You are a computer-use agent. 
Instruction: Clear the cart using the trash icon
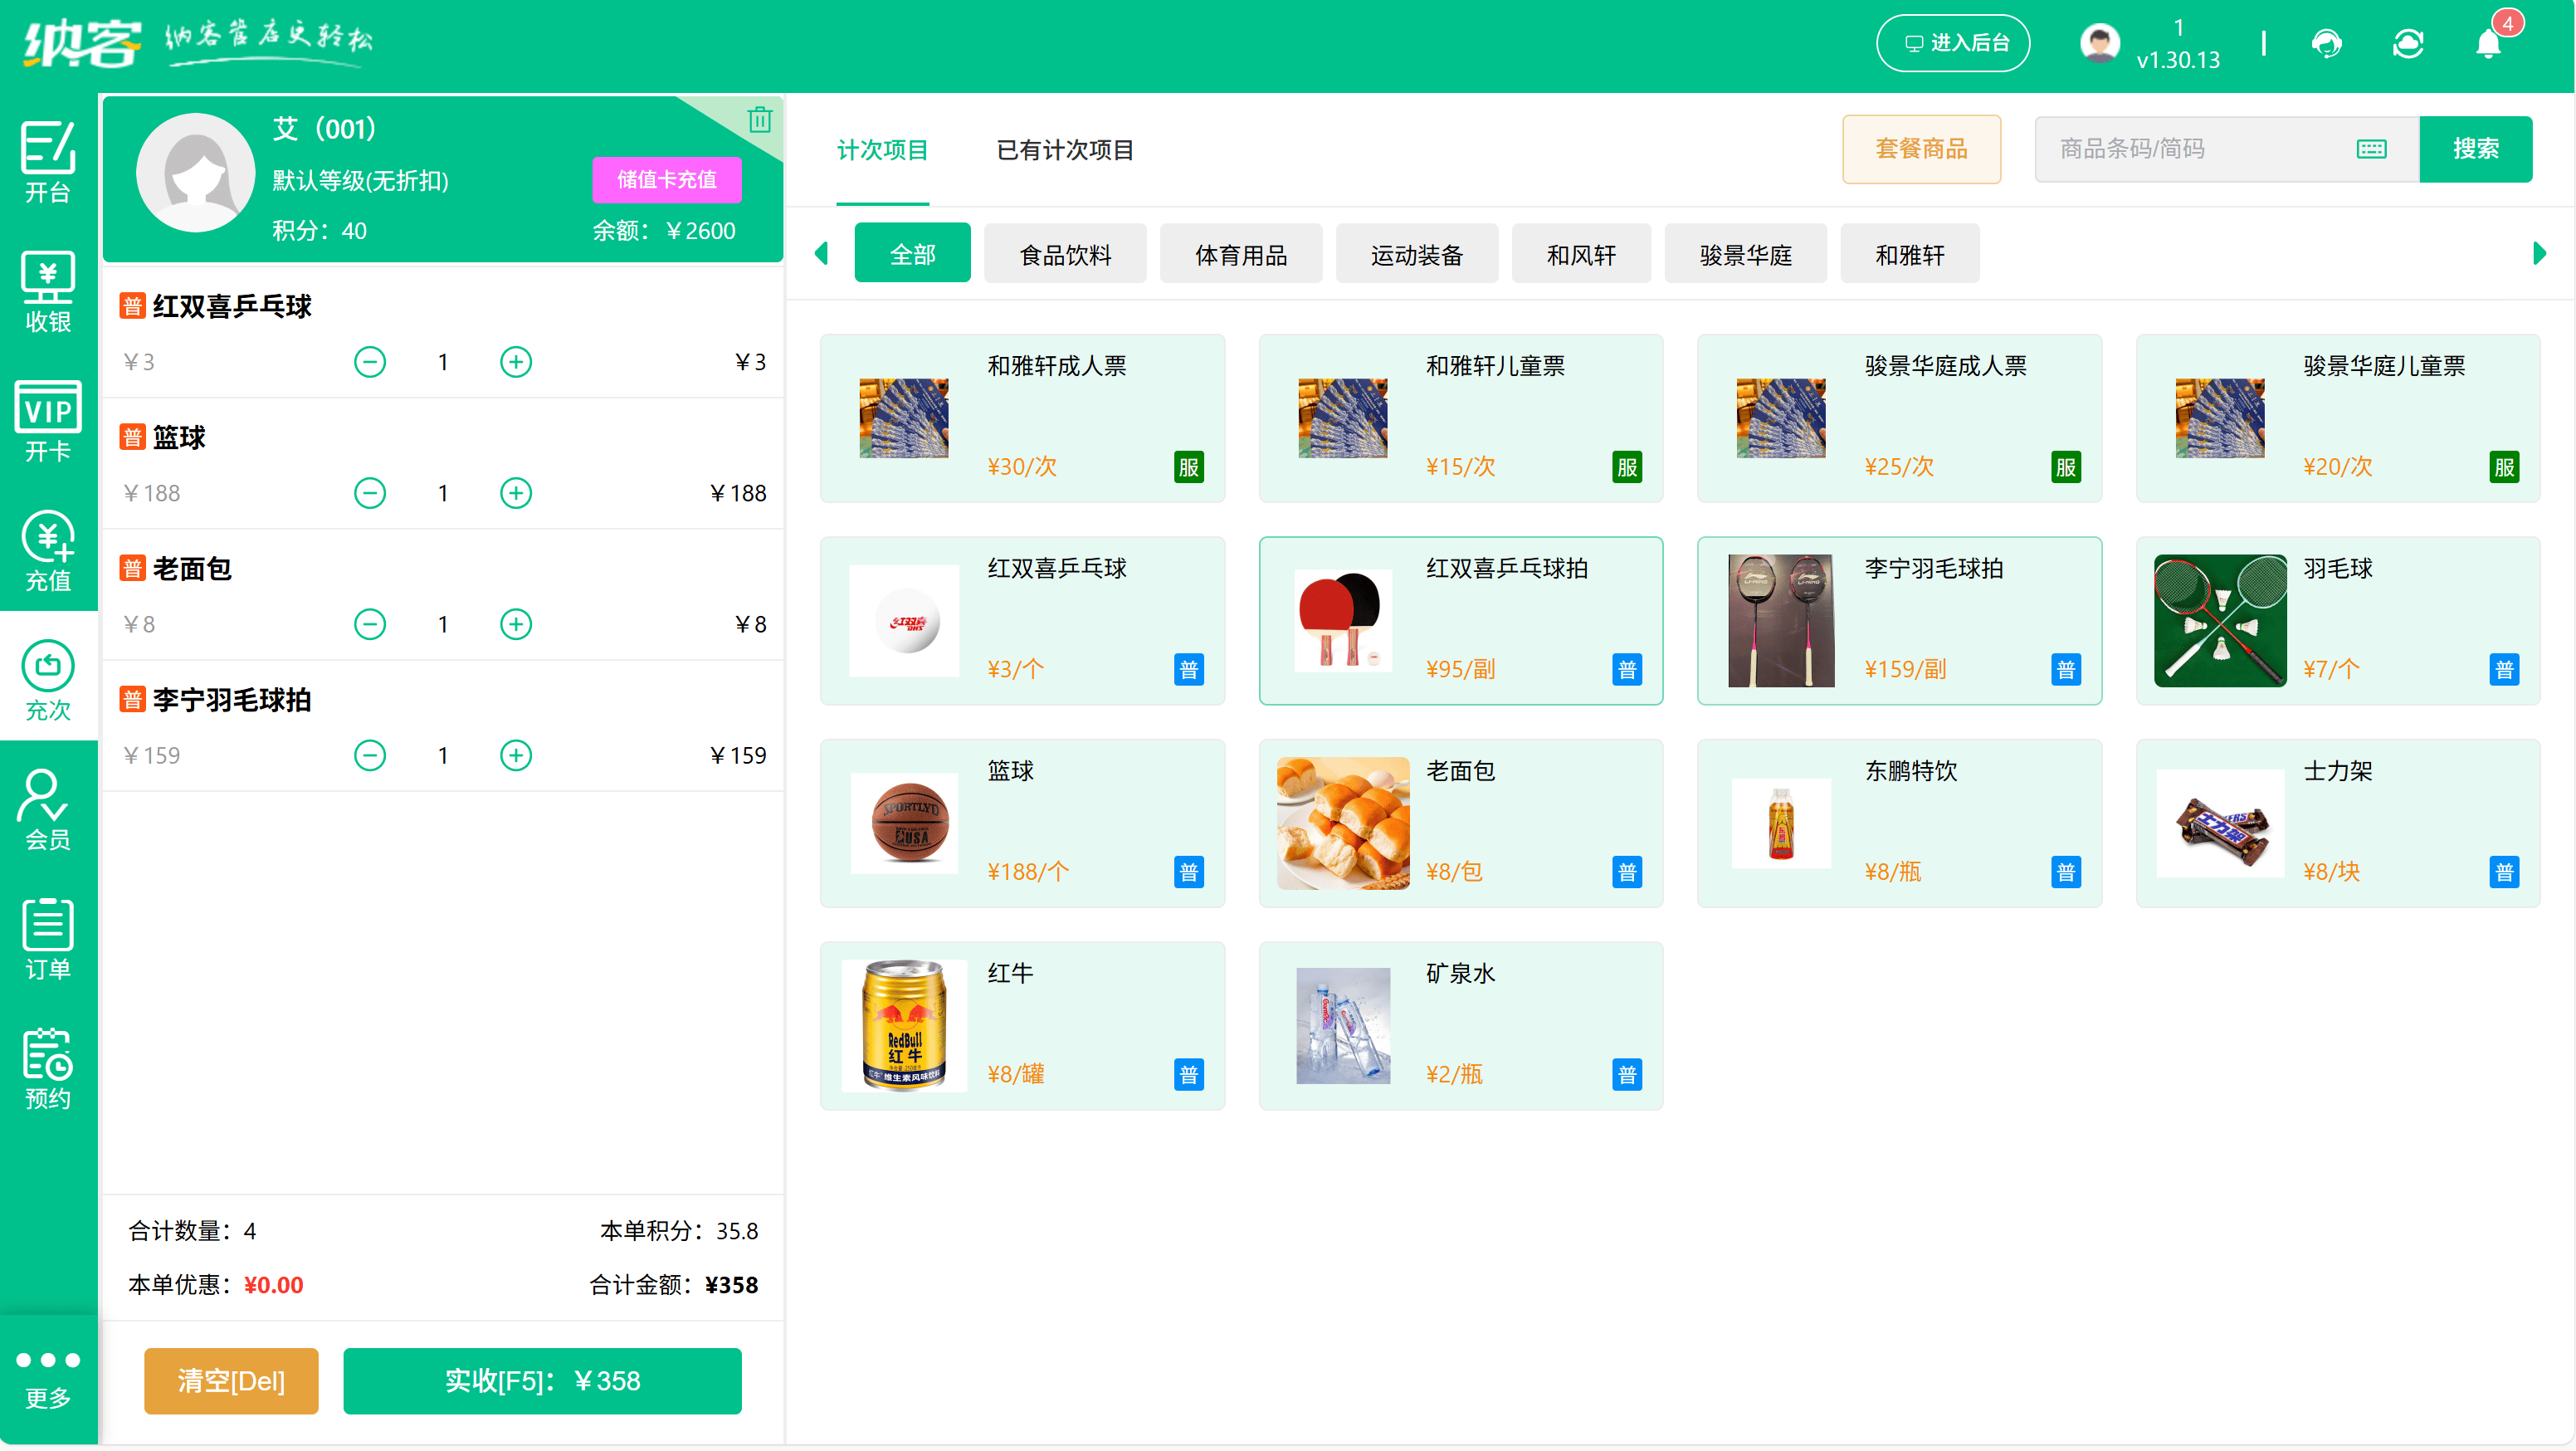coord(761,120)
